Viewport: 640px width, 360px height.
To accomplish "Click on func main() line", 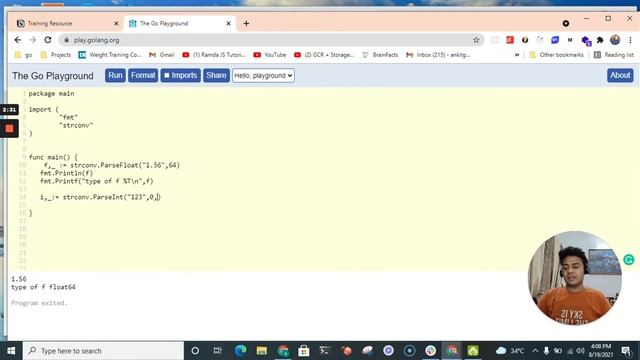I will 53,157.
